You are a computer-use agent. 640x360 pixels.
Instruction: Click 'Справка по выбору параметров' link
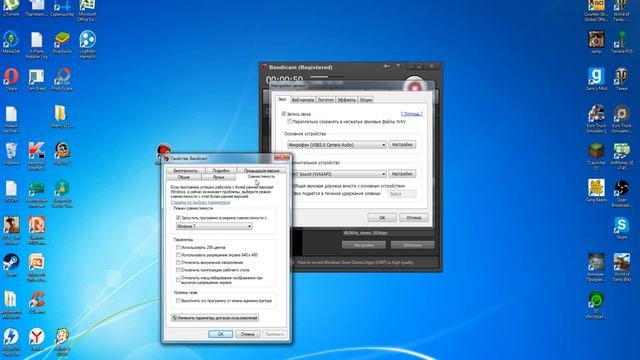[x=200, y=202]
